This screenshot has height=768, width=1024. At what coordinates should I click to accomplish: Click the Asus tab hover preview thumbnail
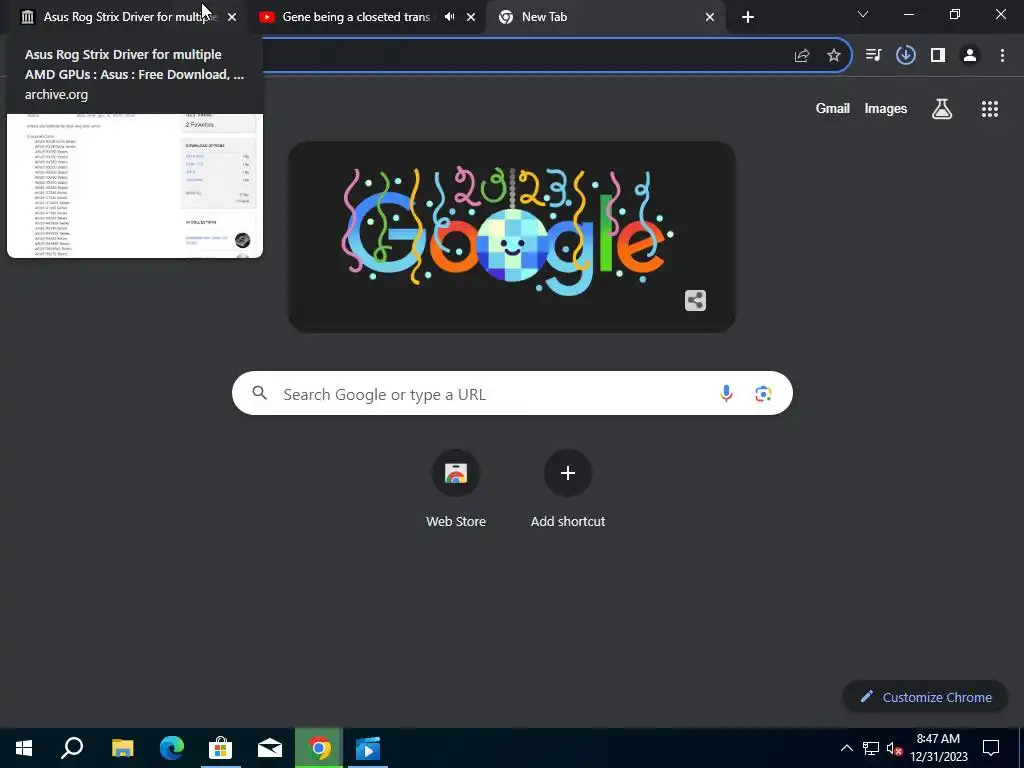135,185
